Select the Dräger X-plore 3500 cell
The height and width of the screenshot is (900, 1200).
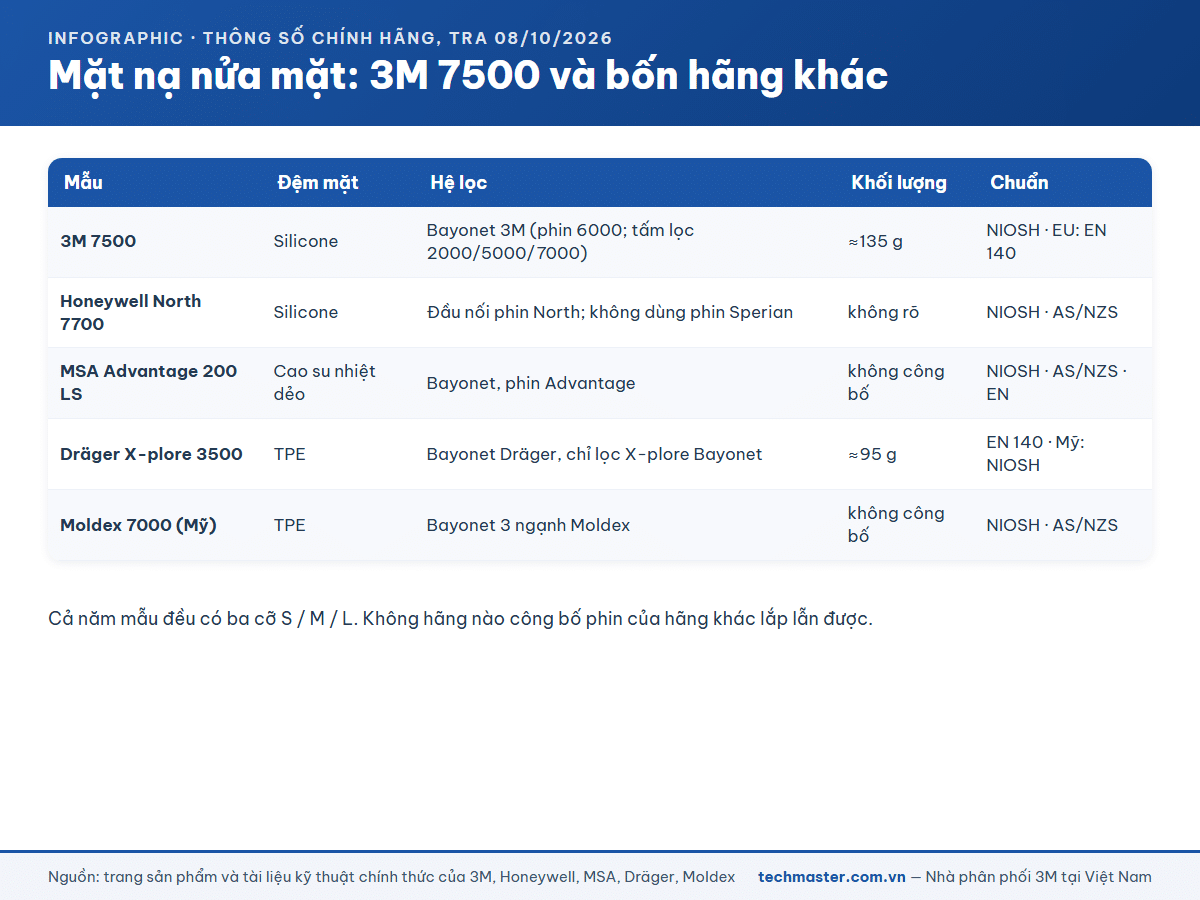(151, 454)
